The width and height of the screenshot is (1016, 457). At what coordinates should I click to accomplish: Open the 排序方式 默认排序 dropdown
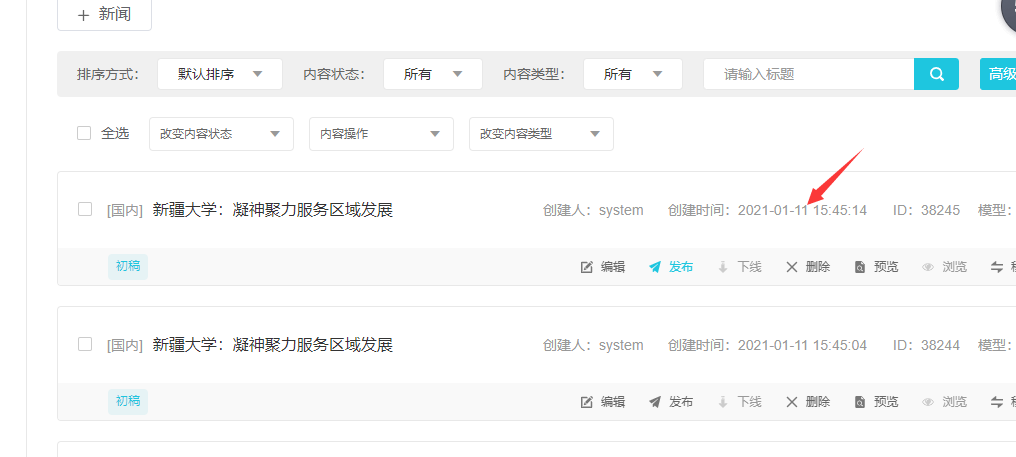click(220, 74)
